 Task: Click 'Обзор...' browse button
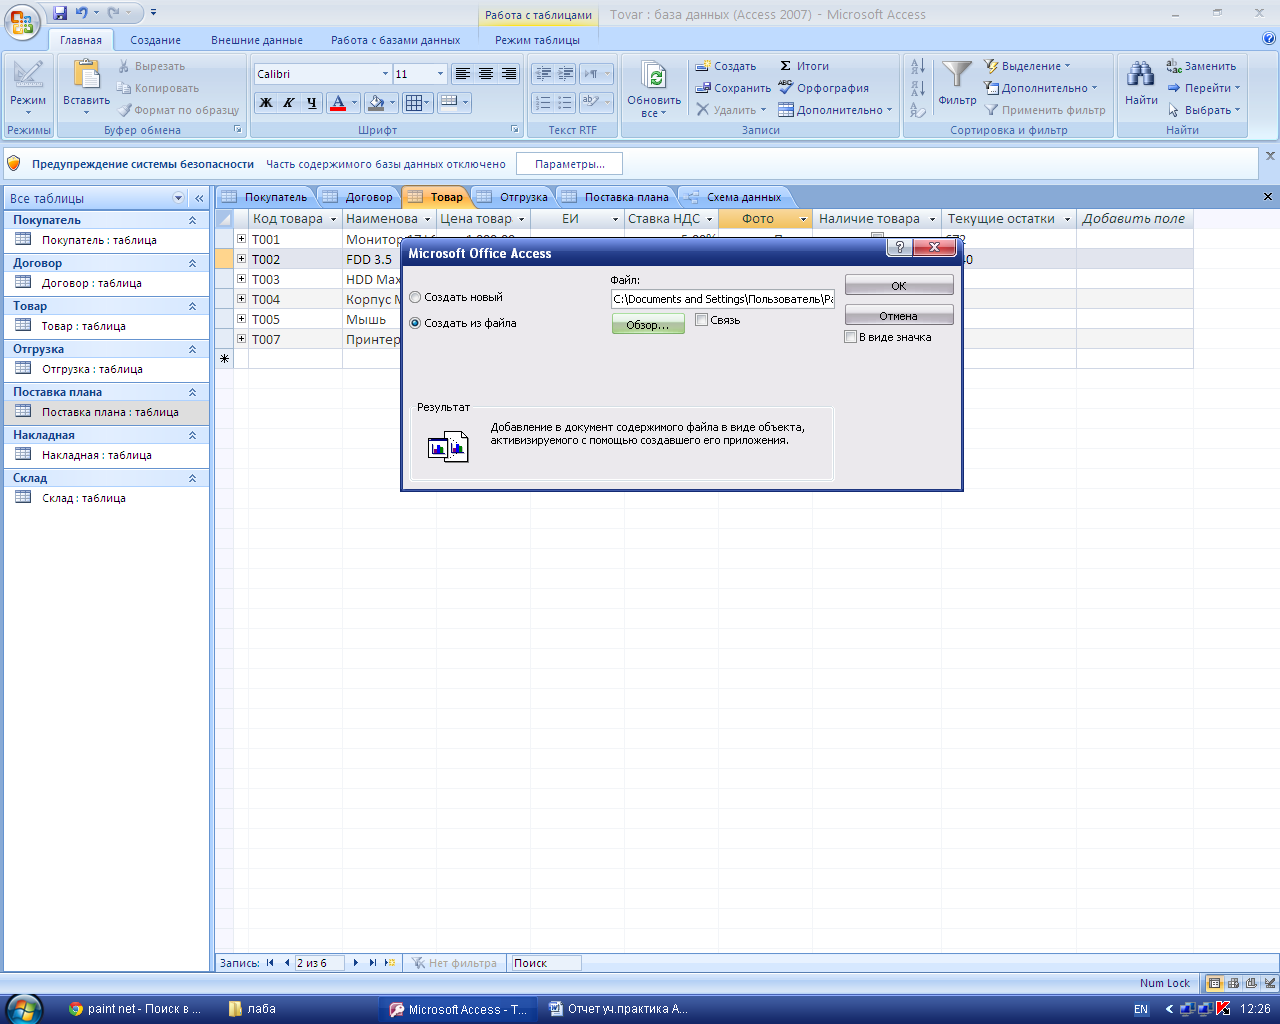tap(648, 325)
